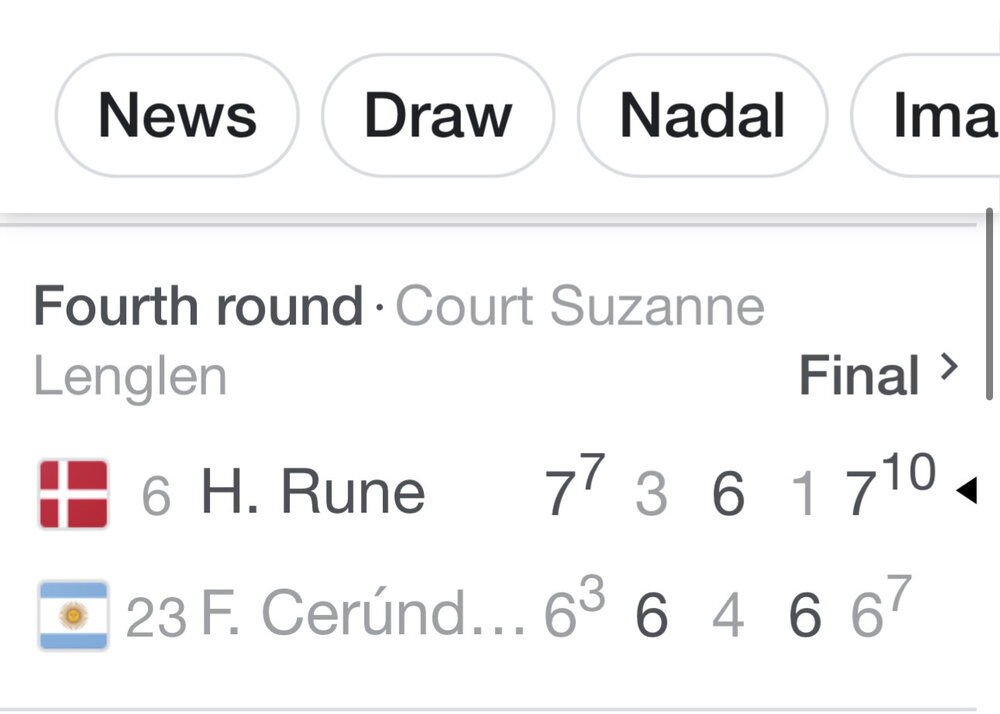Click Cerúndolo's seed number 23
Viewport: 1000px width, 714px height.
tap(156, 618)
